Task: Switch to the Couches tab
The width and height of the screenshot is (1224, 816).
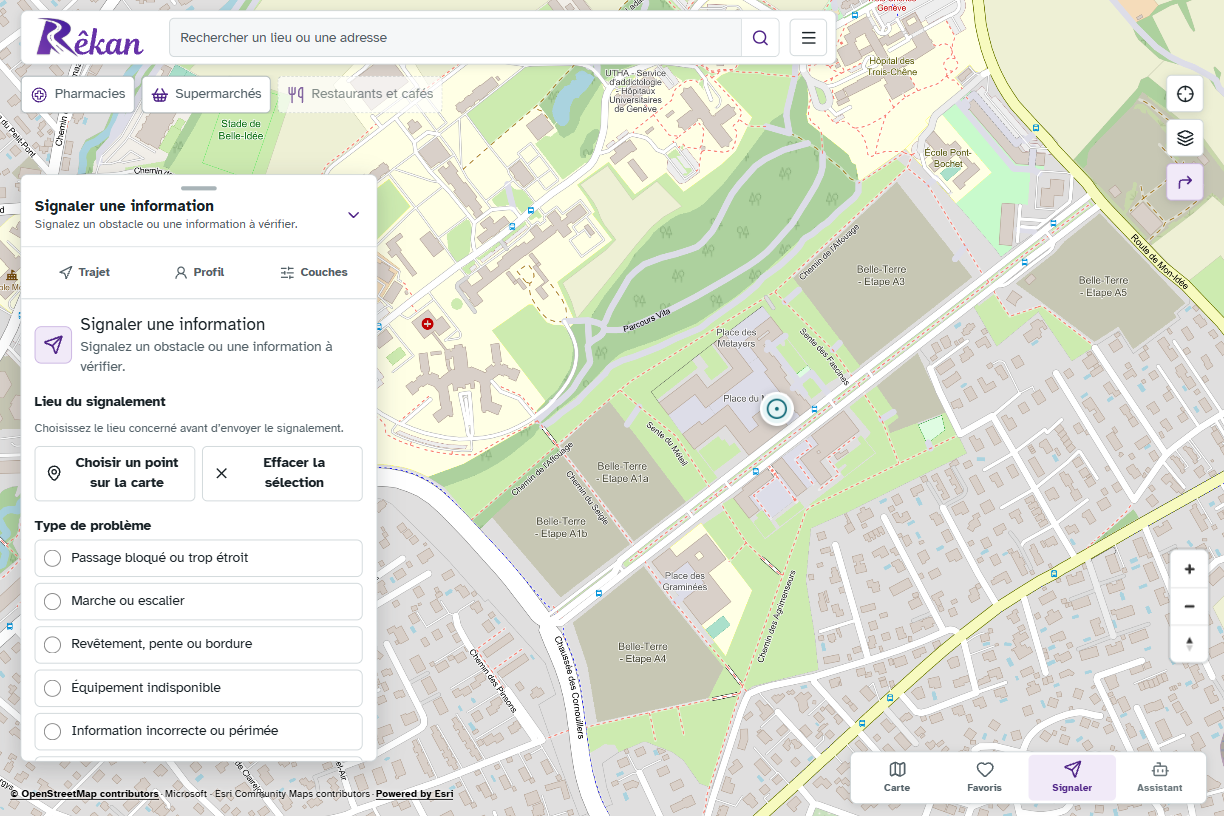Action: (314, 272)
